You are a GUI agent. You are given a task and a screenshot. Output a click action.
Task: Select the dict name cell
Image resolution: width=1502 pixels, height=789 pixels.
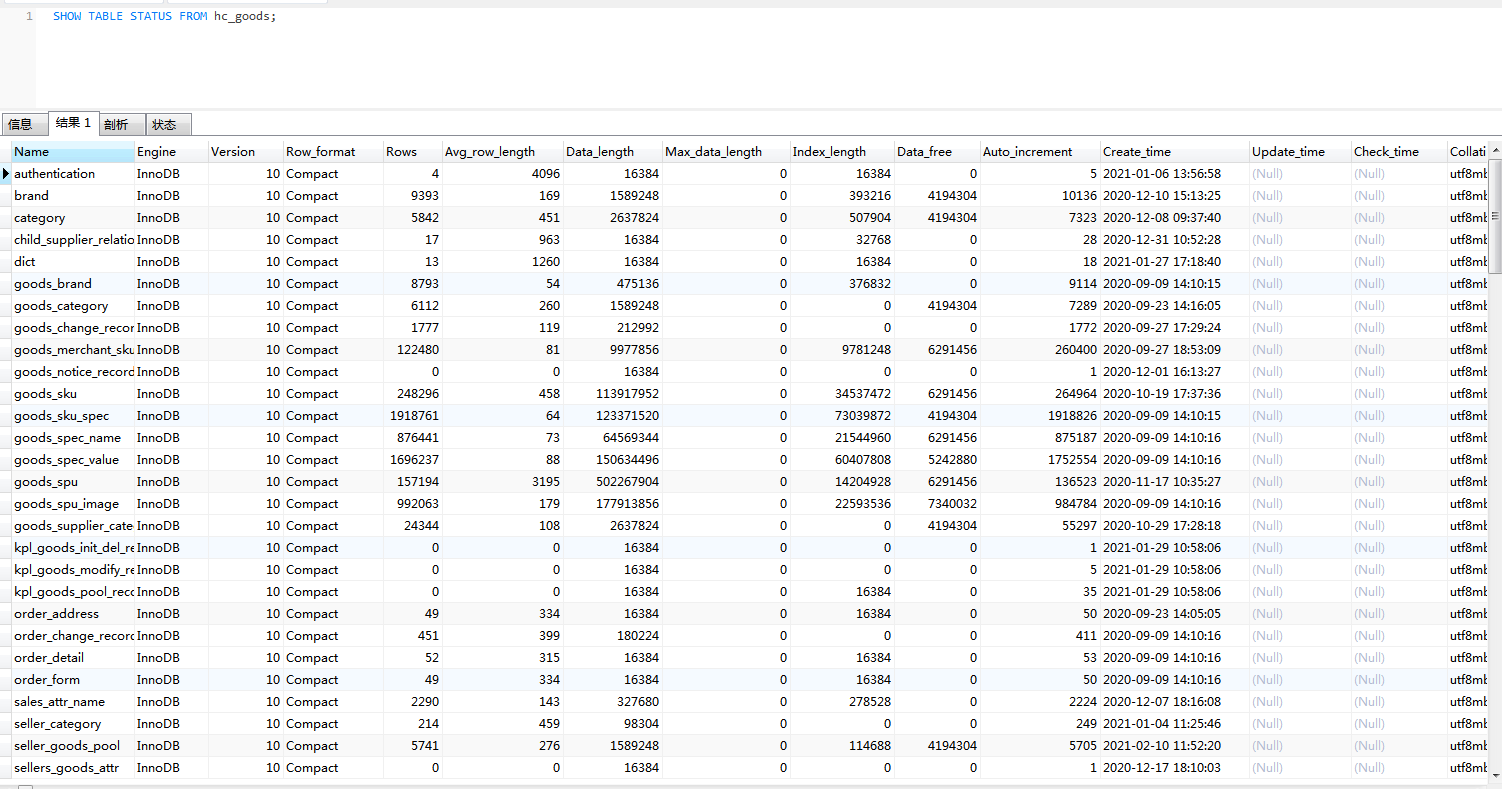pos(73,262)
